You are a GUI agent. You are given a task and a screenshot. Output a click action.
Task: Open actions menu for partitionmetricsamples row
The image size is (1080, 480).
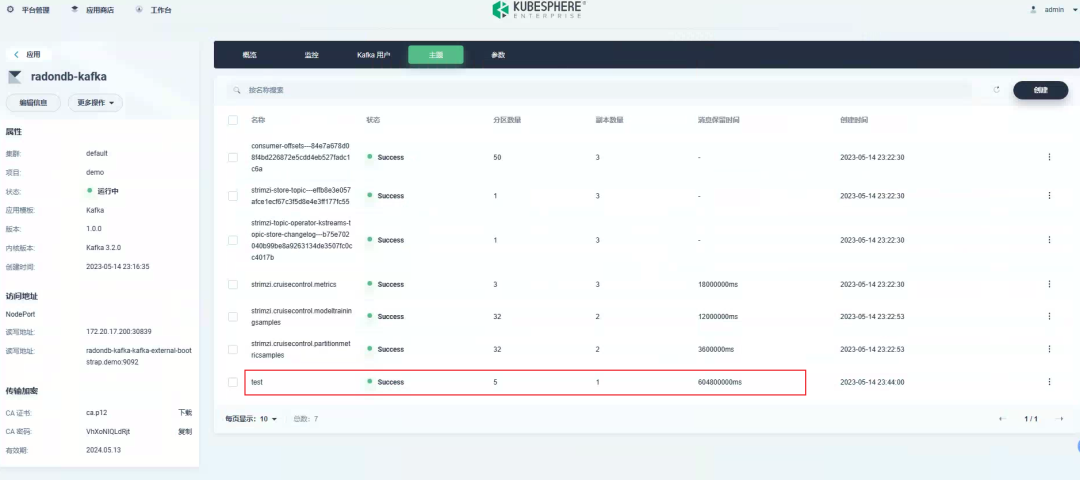click(x=1049, y=349)
